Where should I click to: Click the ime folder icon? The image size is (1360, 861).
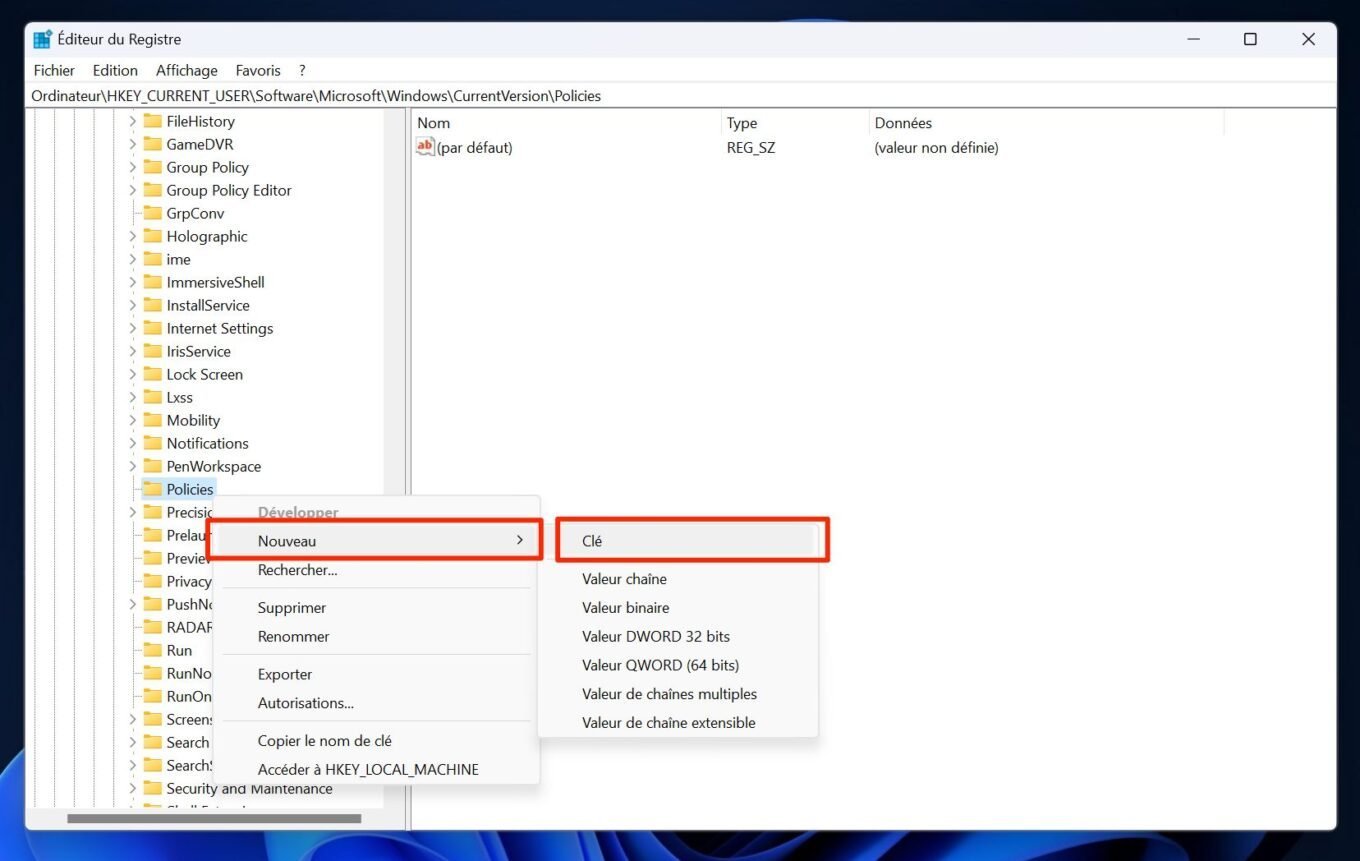pyautogui.click(x=152, y=259)
